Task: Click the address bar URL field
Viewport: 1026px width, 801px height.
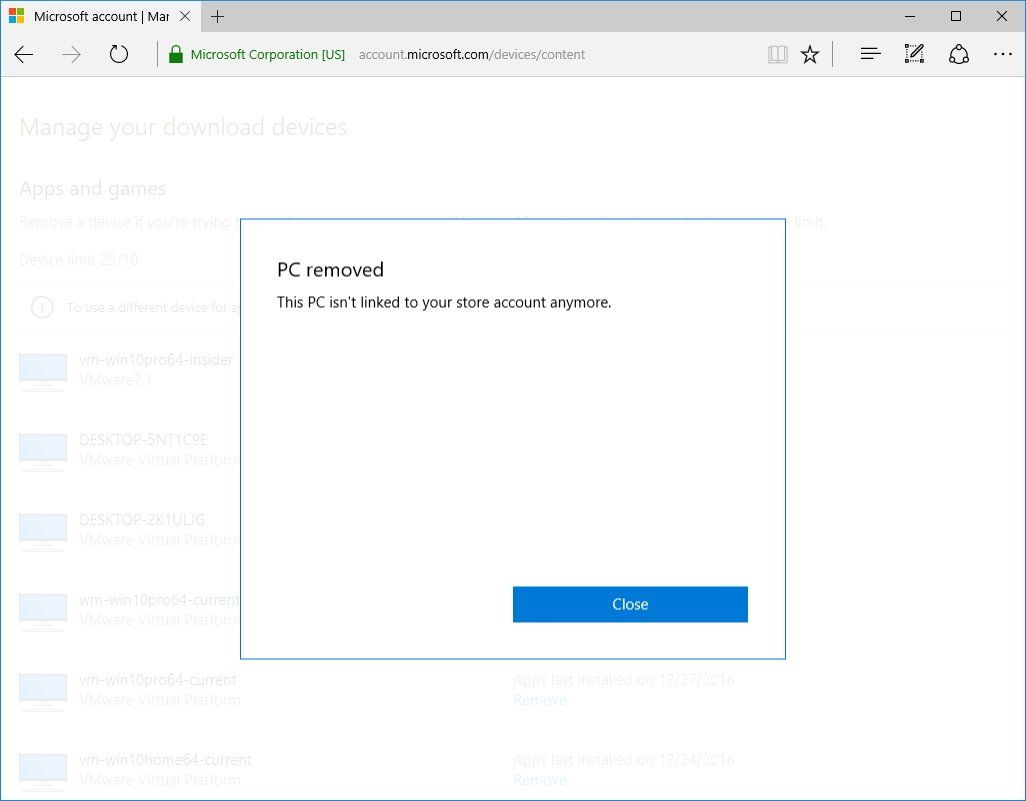Action: [x=471, y=54]
